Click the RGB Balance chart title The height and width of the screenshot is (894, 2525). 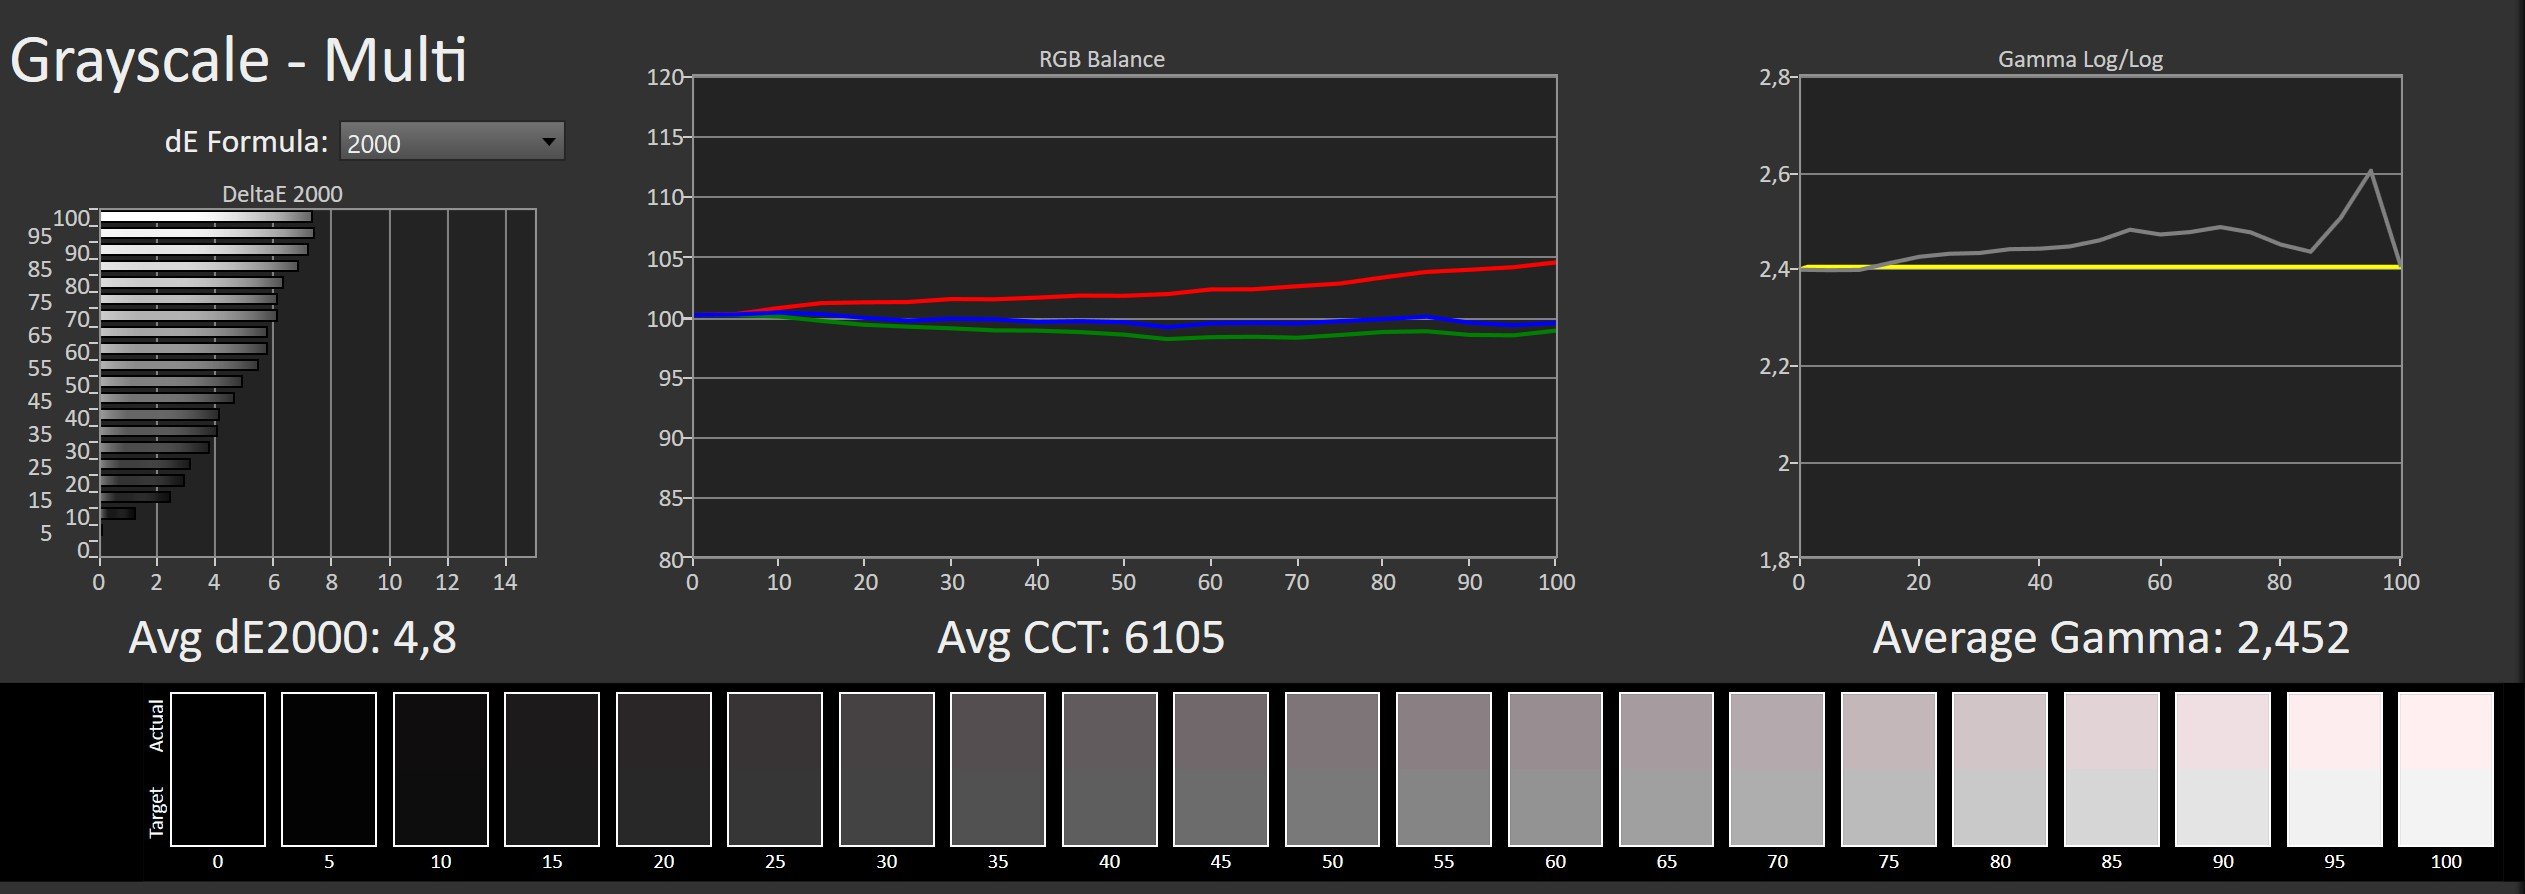[1102, 59]
